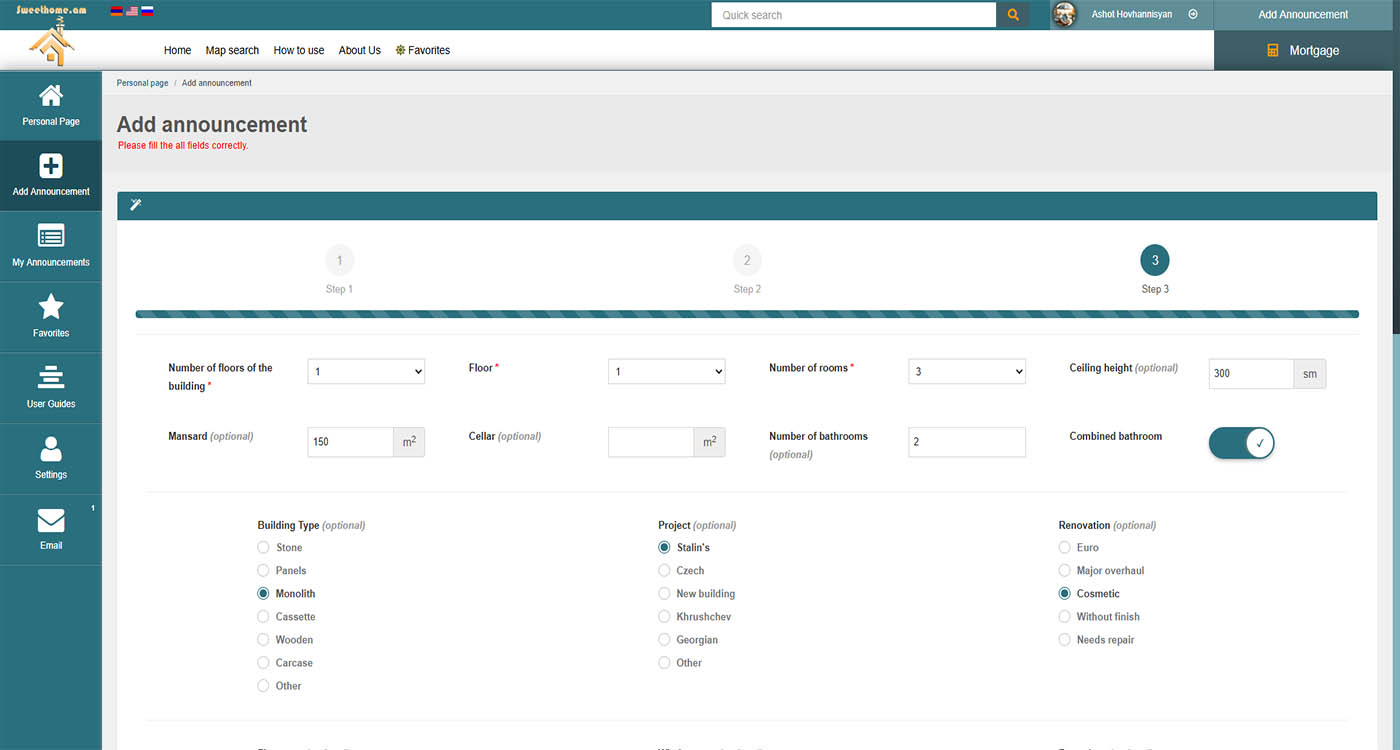This screenshot has width=1400, height=750.
Task: Toggle the Combined bathroom switch
Action: click(x=1241, y=442)
